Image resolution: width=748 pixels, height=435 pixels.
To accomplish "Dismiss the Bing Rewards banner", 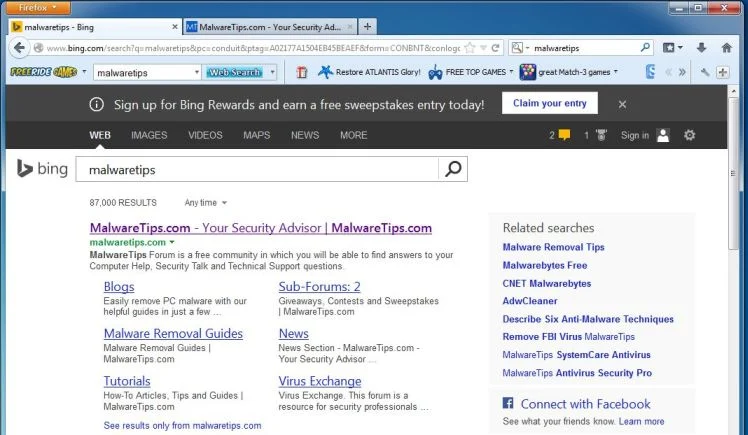I will tap(622, 104).
